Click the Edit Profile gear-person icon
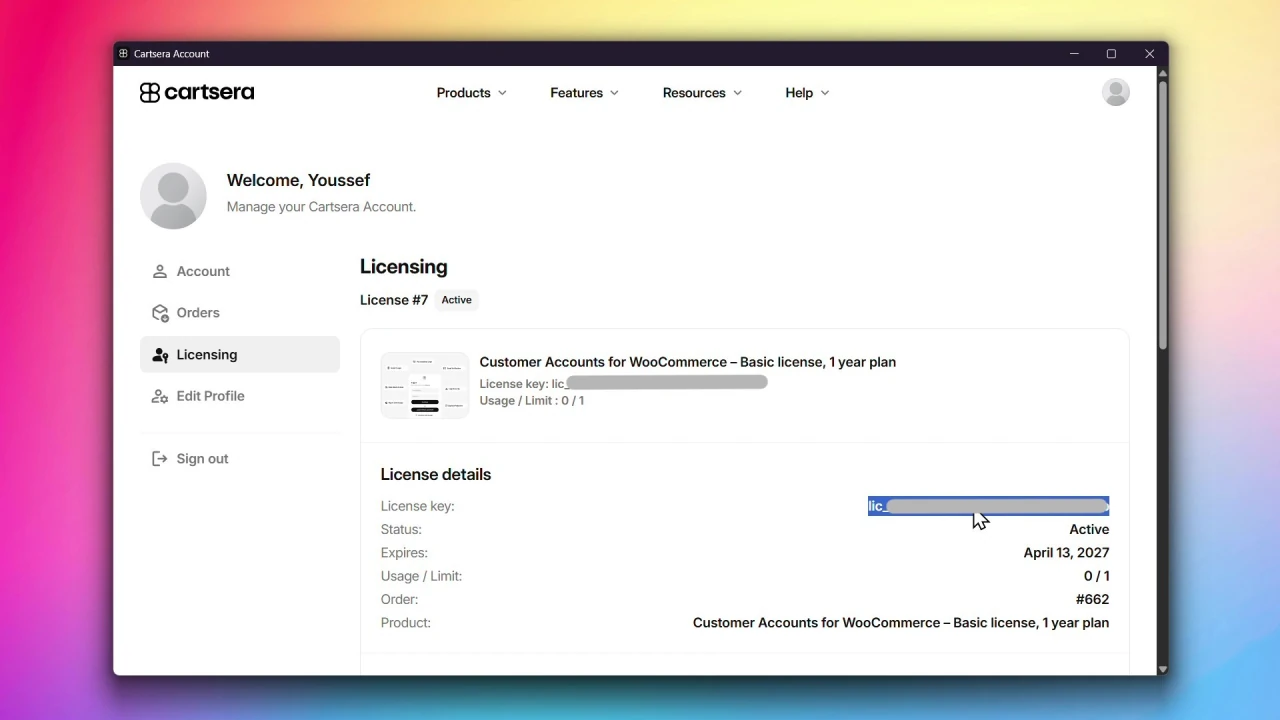This screenshot has height=720, width=1280. coord(159,396)
